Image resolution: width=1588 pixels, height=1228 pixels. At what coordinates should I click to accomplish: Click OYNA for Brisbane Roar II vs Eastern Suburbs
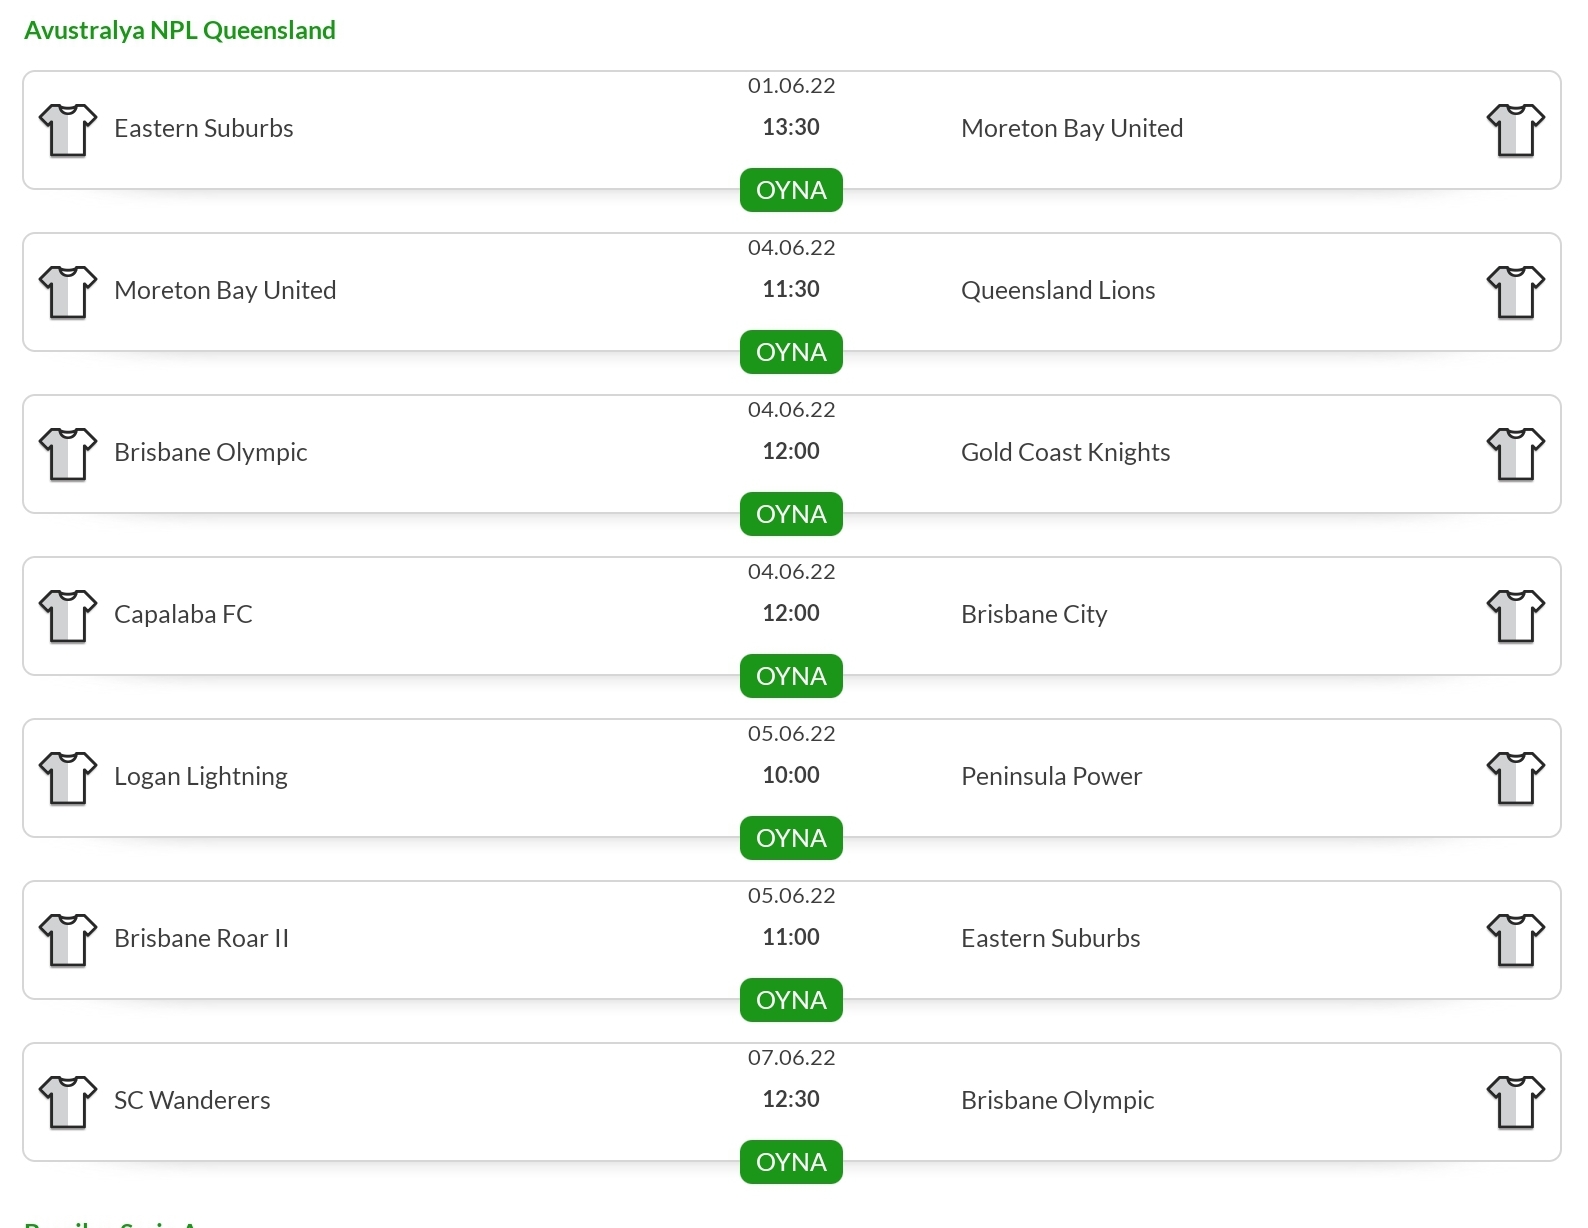(x=791, y=1000)
